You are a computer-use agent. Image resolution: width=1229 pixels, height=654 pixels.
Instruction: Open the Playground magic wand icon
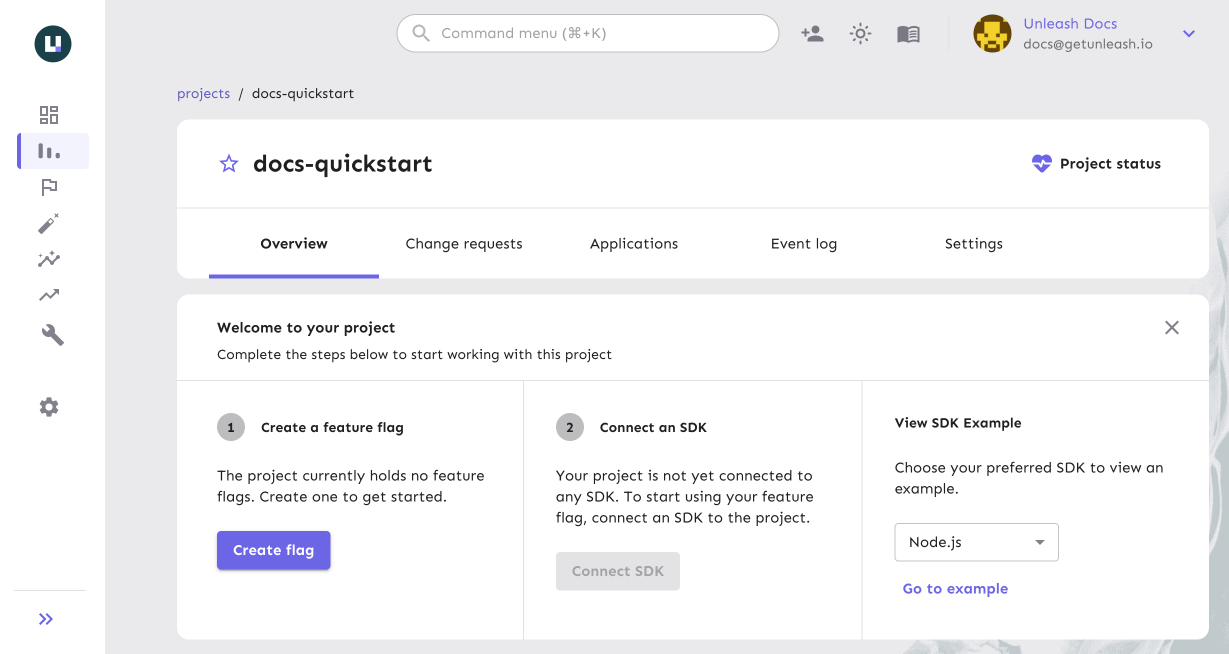coord(48,223)
